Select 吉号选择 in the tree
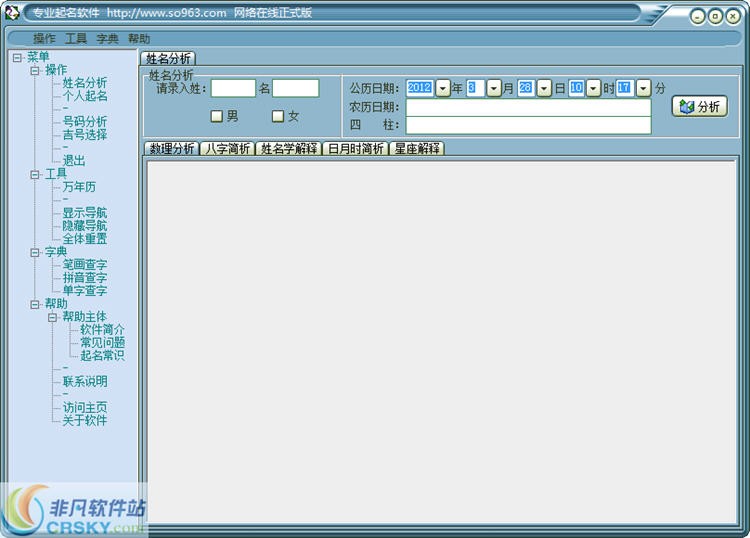 (85, 135)
